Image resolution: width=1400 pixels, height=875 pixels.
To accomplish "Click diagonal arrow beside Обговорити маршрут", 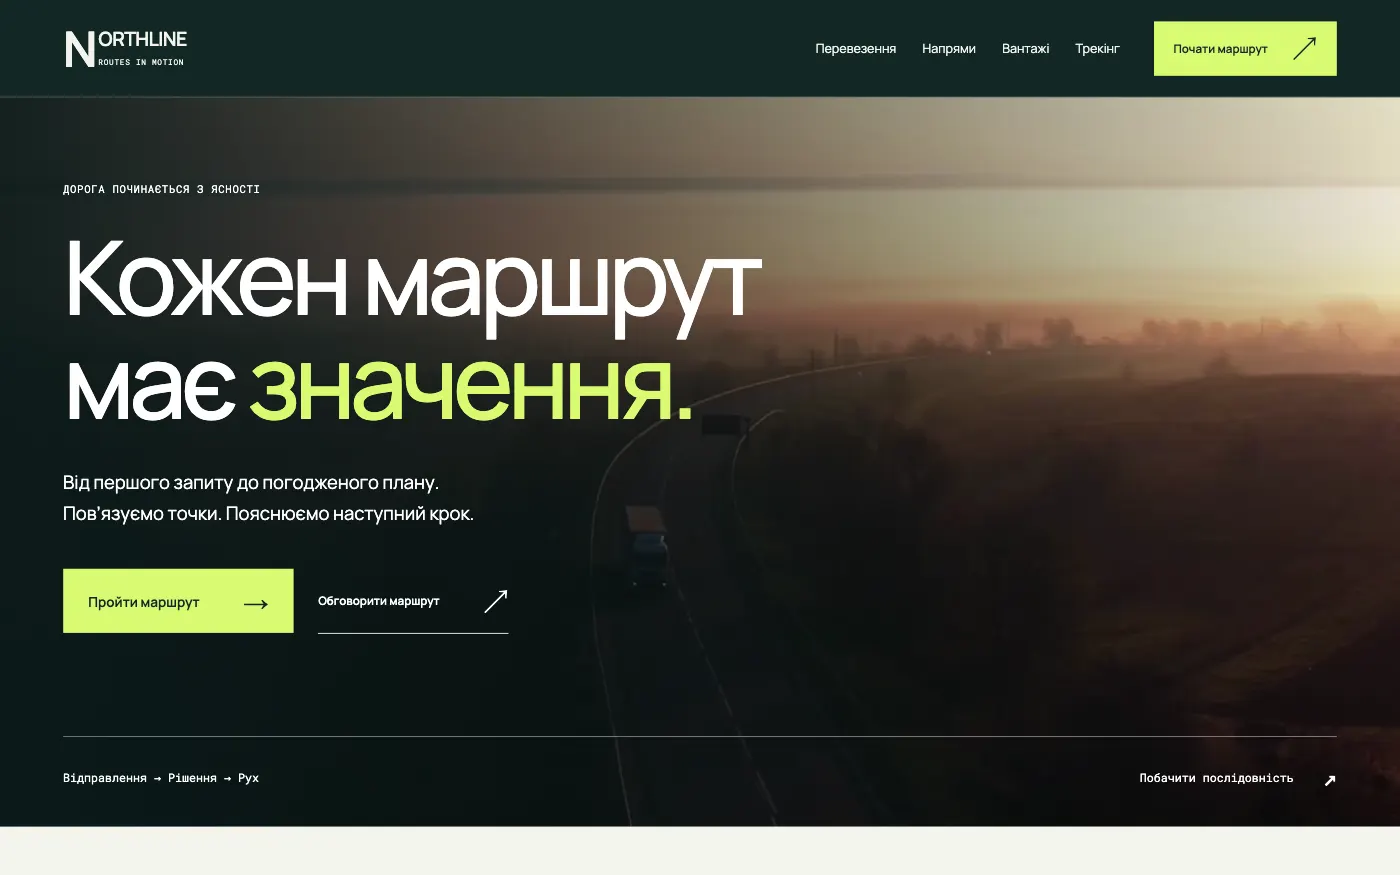I will (x=496, y=600).
